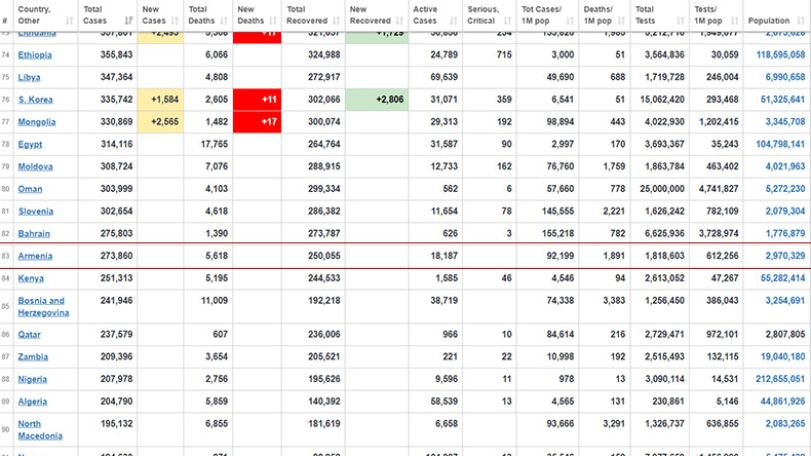Click the # rank column header
This screenshot has width=811, height=456.
click(x=5, y=21)
